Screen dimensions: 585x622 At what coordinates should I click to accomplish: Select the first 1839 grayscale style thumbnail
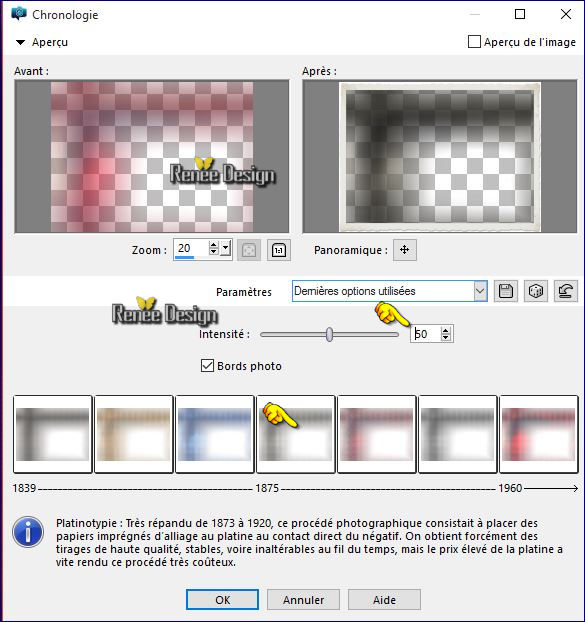(53, 434)
